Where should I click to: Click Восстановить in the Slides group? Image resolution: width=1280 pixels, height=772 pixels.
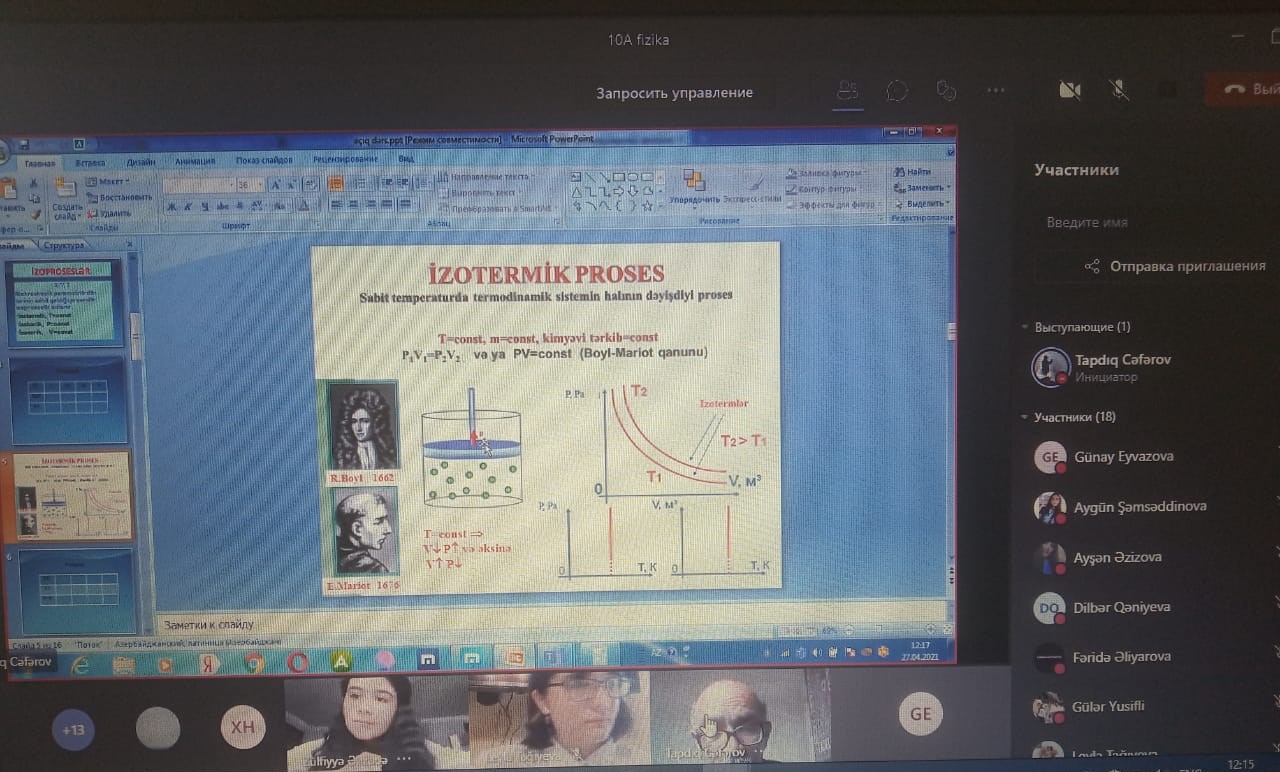pyautogui.click(x=118, y=197)
